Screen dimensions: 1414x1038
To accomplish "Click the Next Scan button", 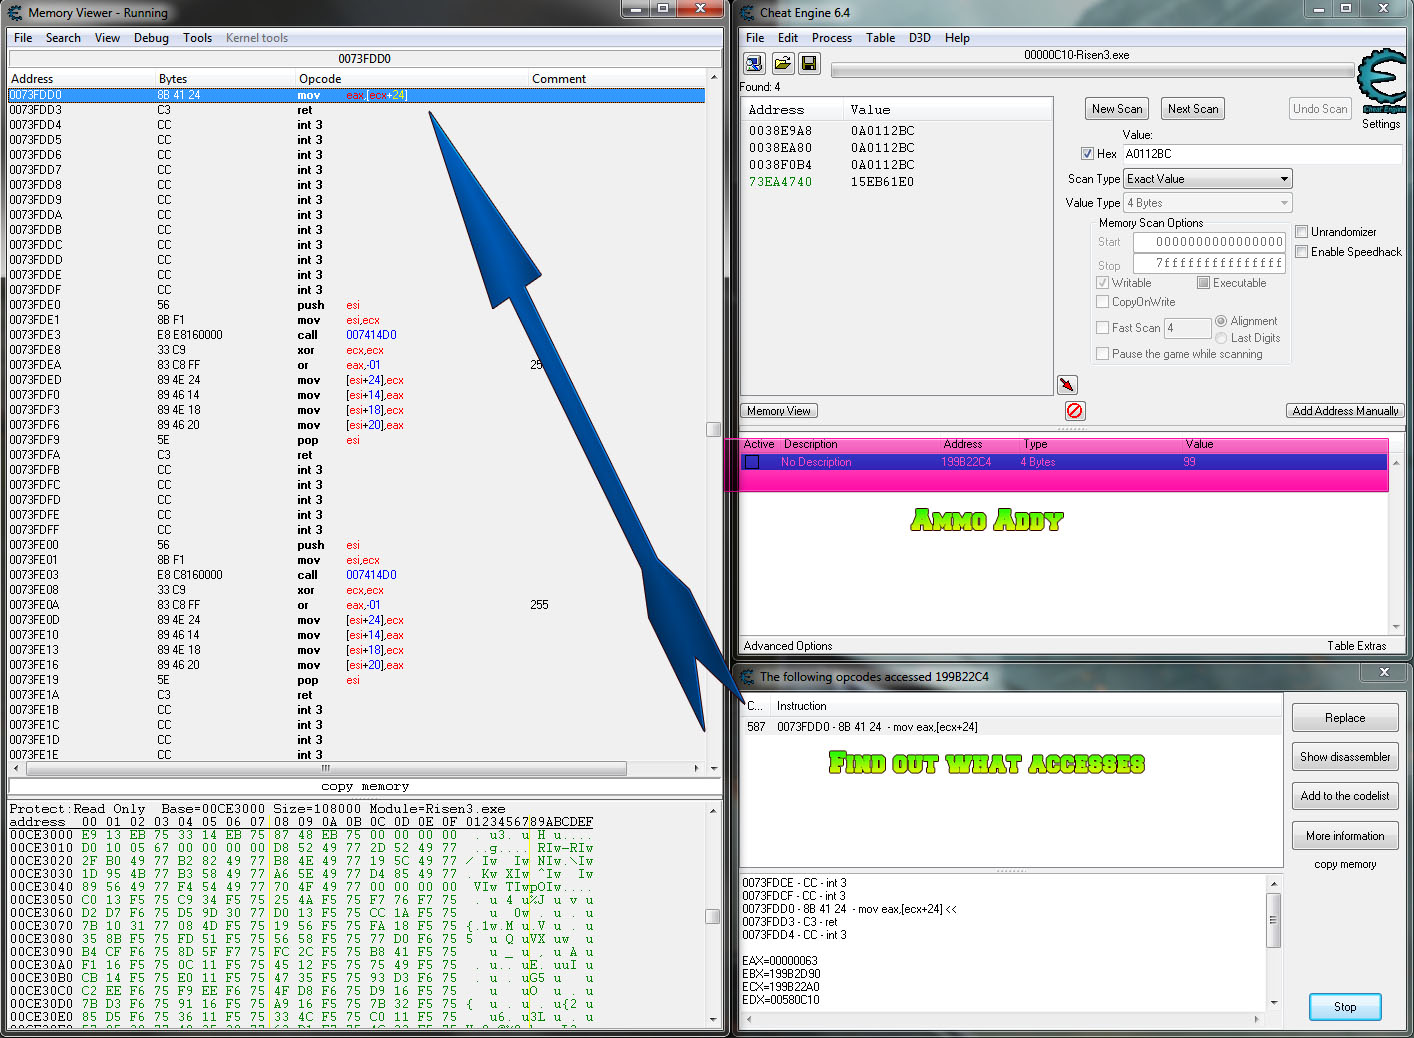I will click(x=1192, y=109).
